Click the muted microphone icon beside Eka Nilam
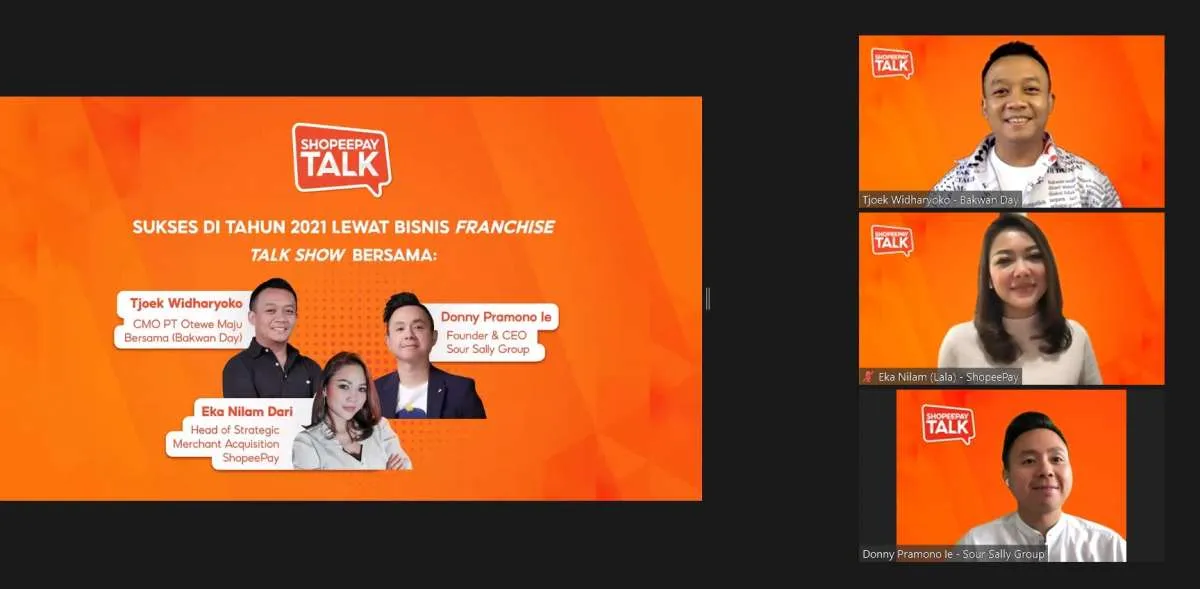Viewport: 1200px width, 589px height. click(x=867, y=377)
